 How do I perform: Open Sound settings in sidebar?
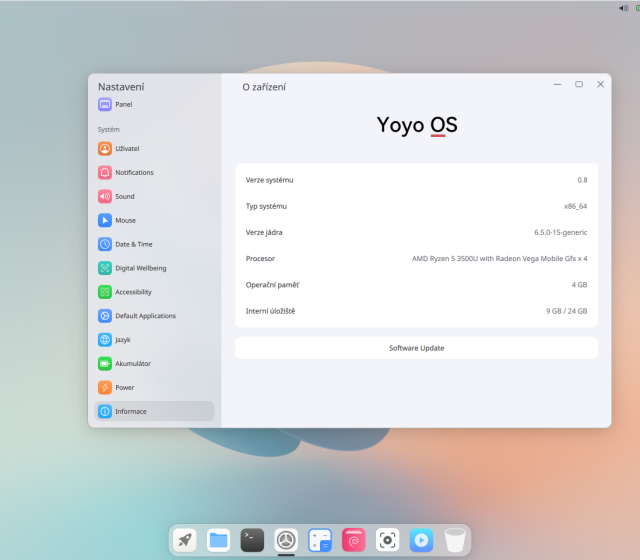[x=124, y=196]
